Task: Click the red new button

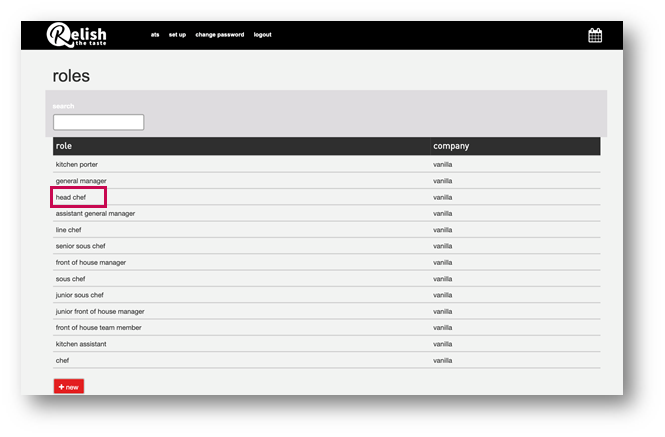Action: click(69, 387)
